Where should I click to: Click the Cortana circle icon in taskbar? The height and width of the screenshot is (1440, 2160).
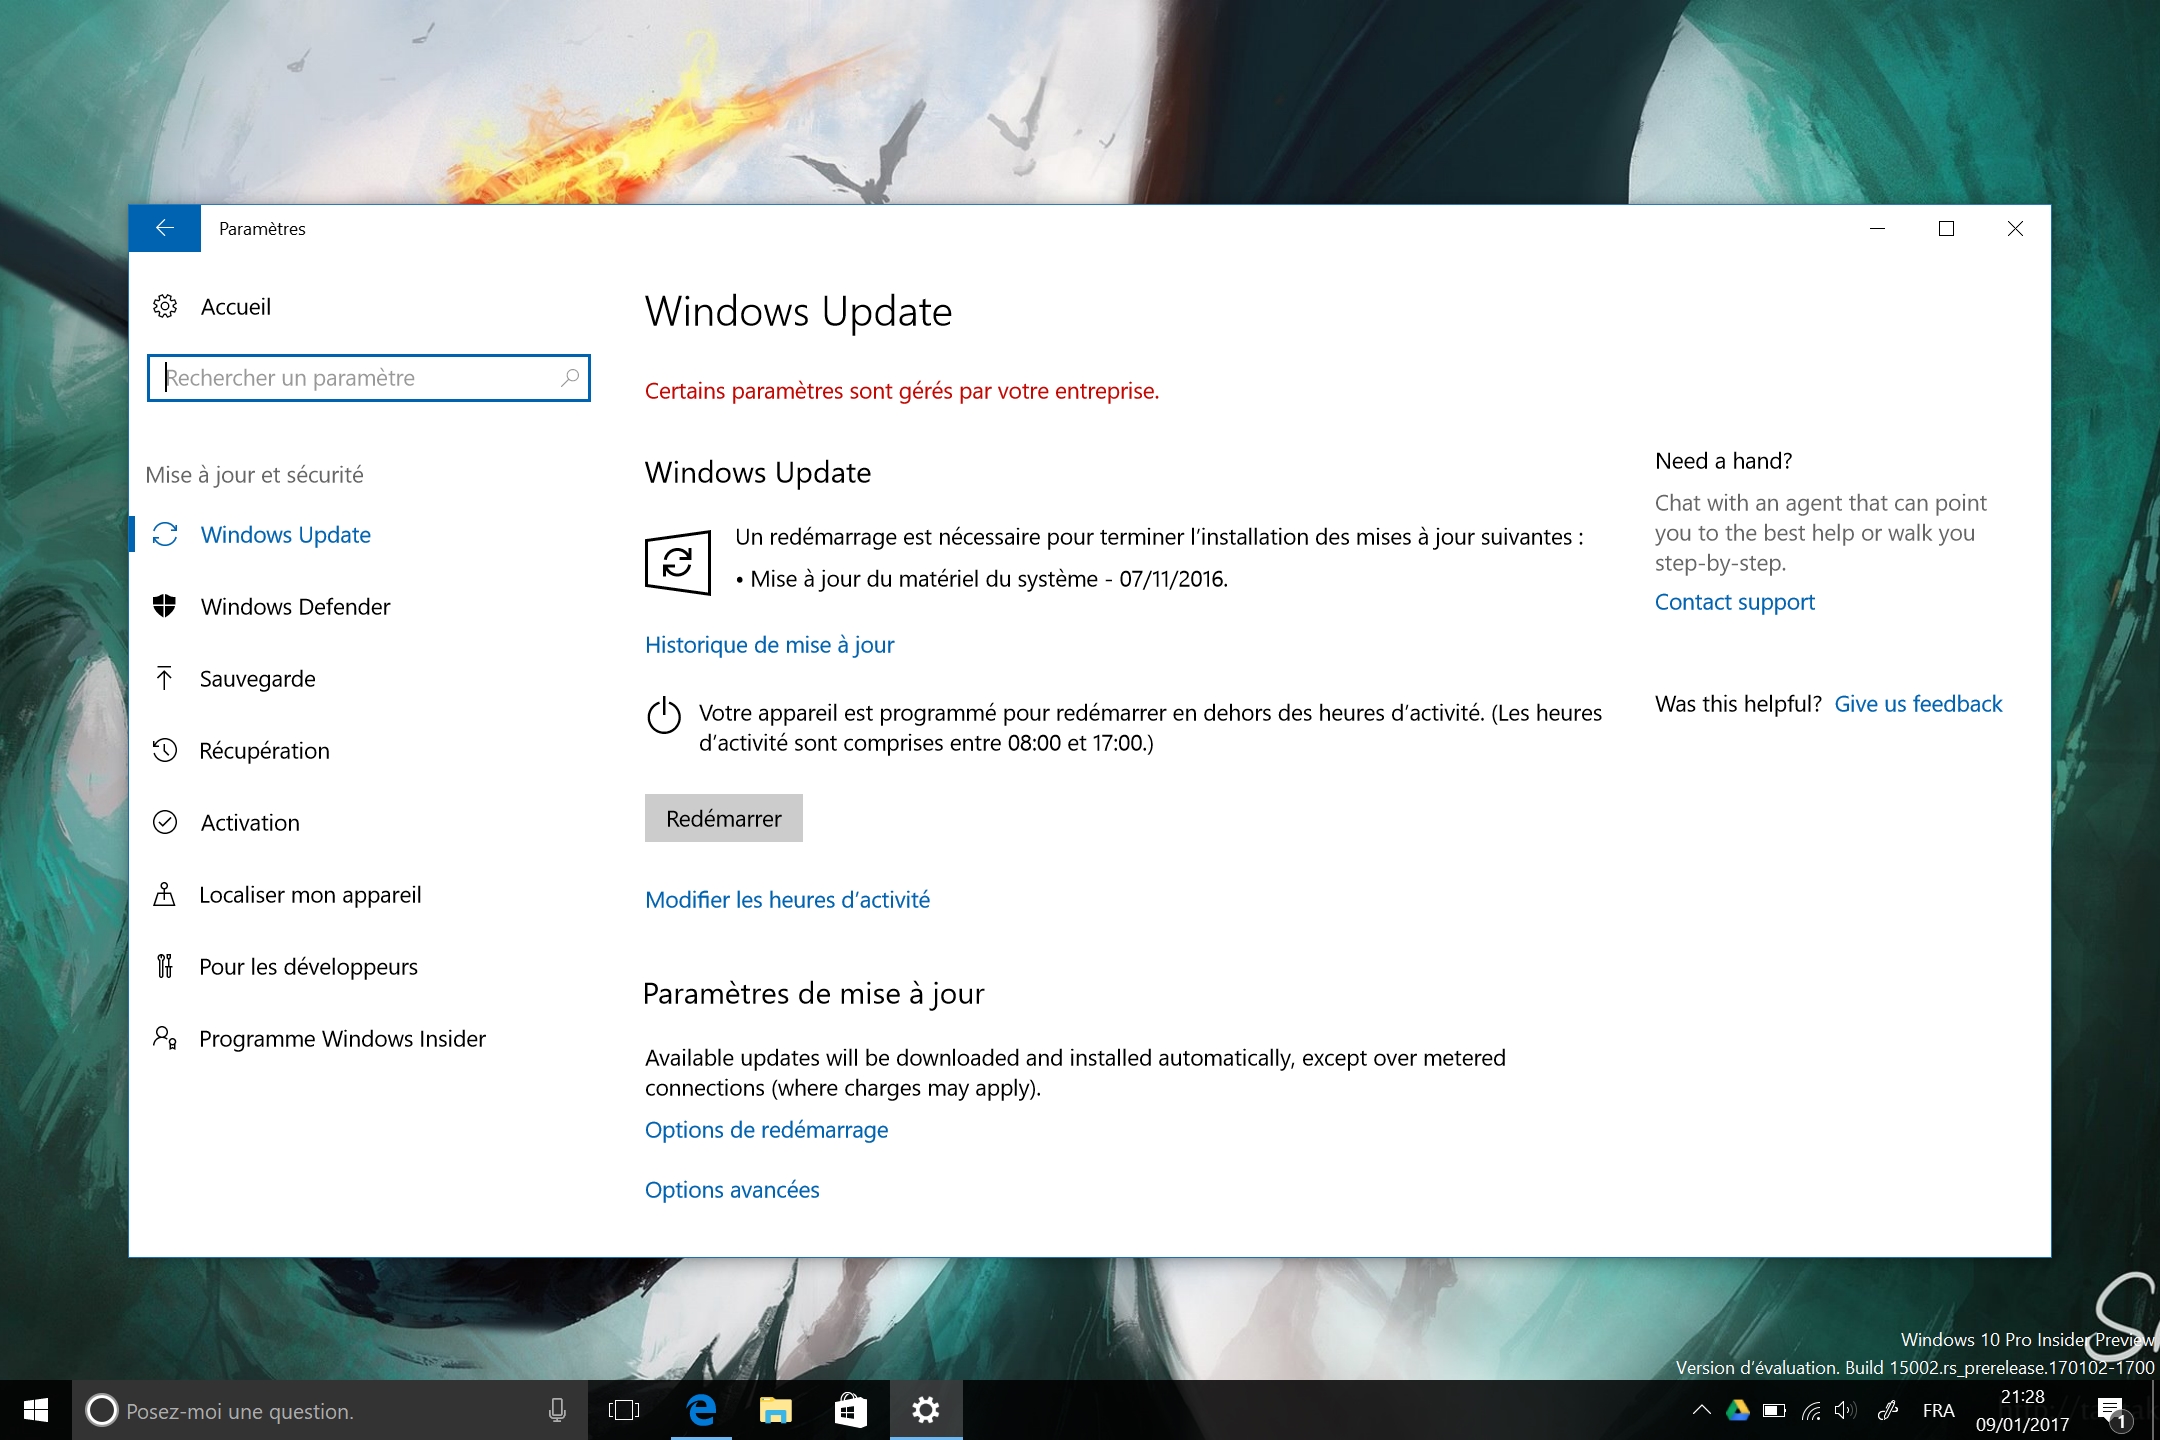(101, 1411)
